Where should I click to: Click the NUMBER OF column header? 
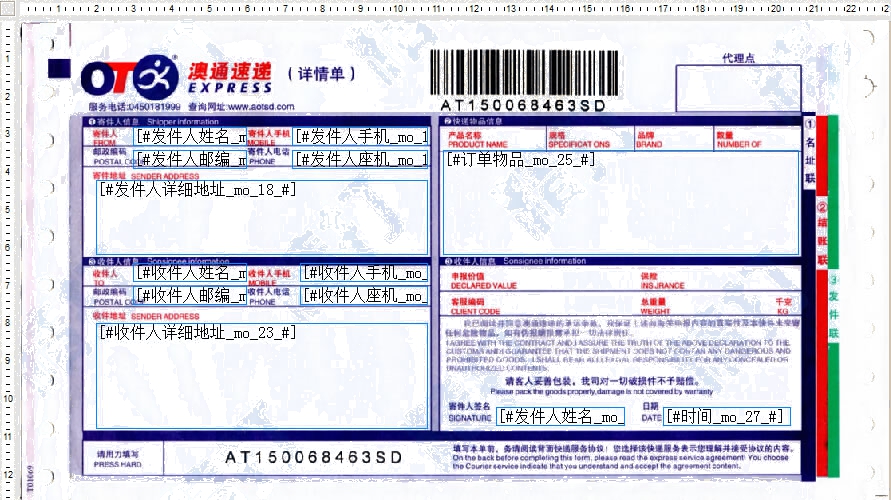tap(739, 144)
